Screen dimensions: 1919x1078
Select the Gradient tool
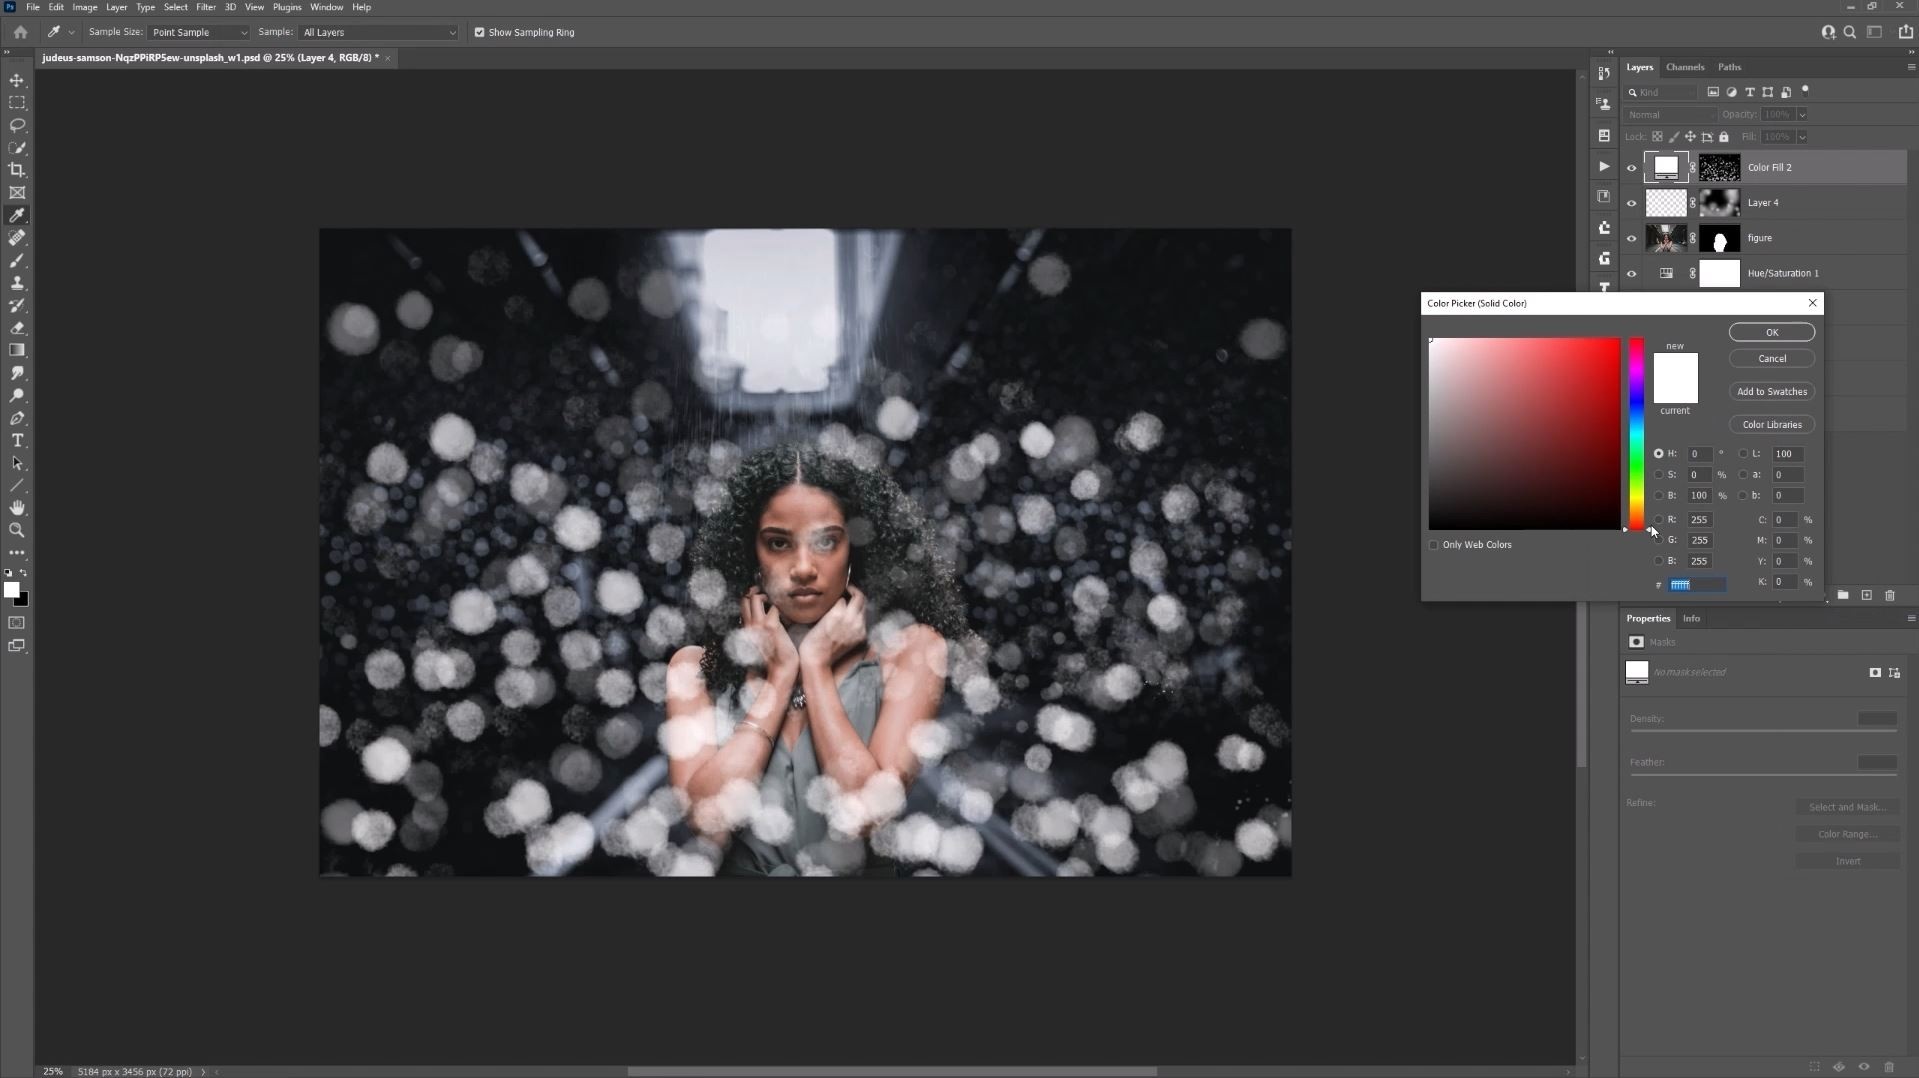[x=17, y=350]
